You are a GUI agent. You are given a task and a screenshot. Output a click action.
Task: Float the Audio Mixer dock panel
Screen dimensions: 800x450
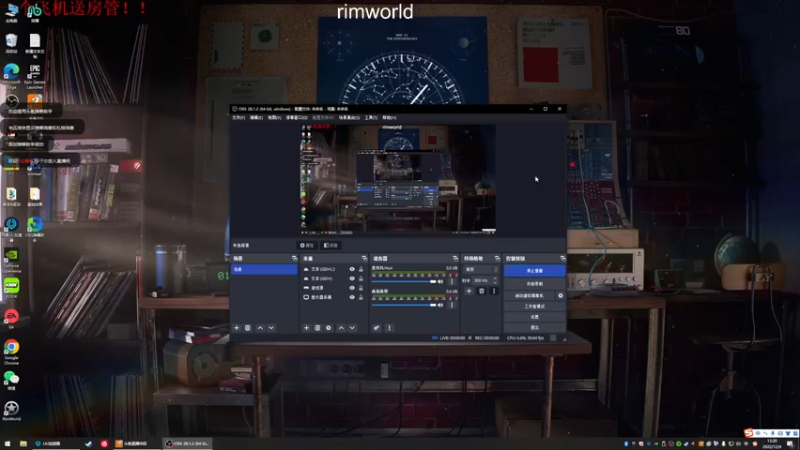(455, 258)
